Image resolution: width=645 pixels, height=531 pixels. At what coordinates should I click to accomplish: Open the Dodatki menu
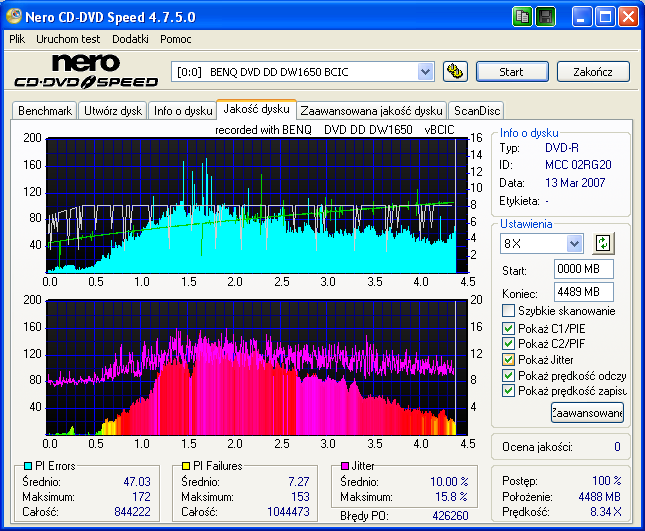[130, 39]
